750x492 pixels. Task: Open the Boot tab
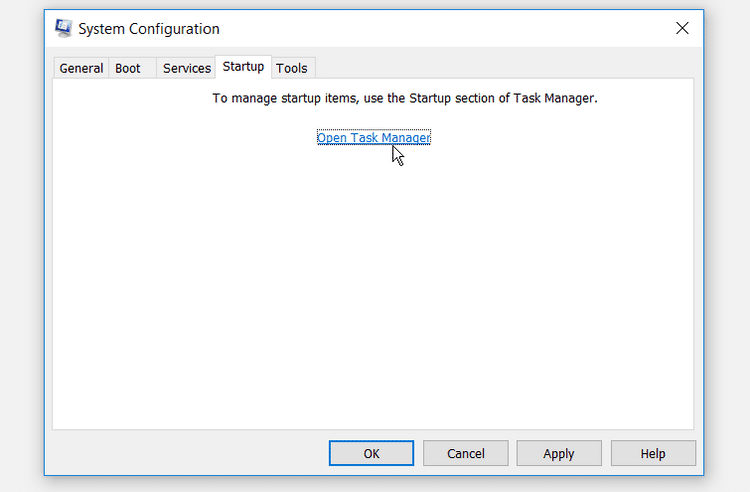click(x=128, y=68)
